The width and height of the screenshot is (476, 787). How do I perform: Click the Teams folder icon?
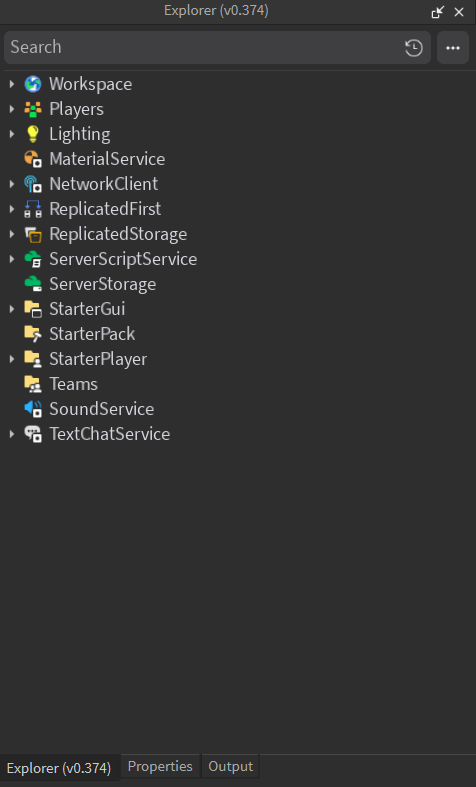tap(33, 384)
